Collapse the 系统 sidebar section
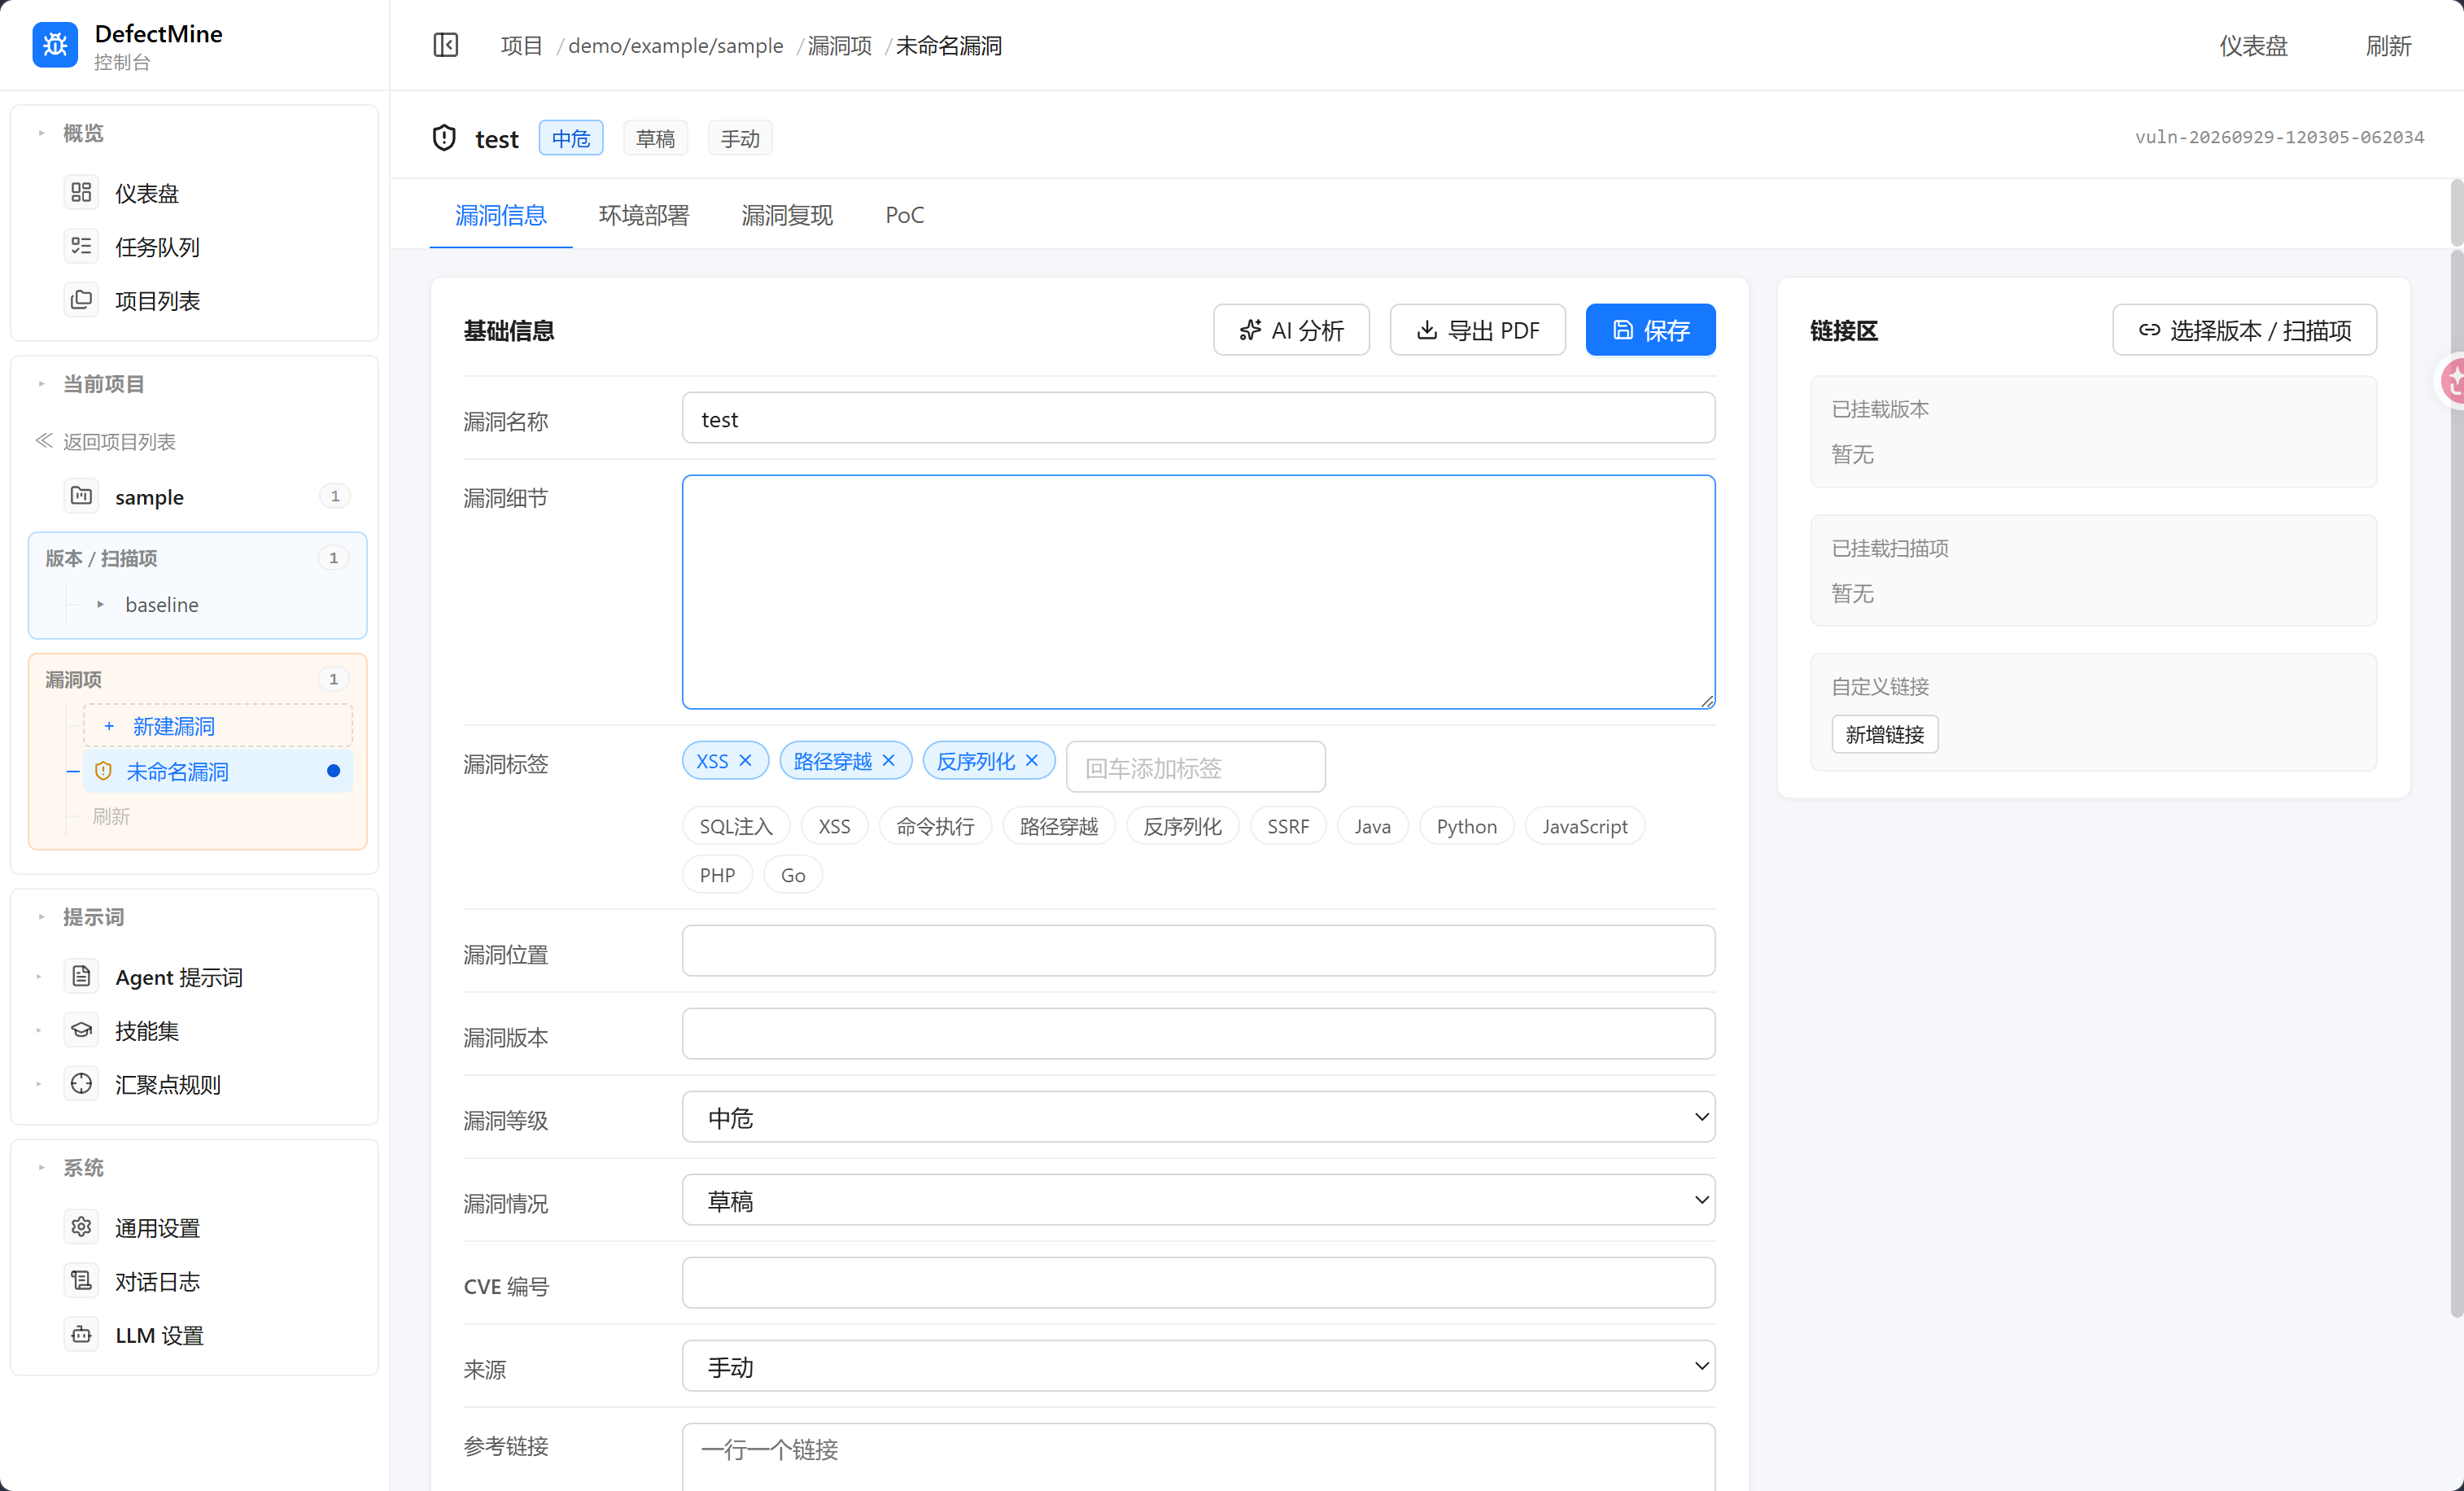This screenshot has width=2464, height=1491. [41, 1167]
